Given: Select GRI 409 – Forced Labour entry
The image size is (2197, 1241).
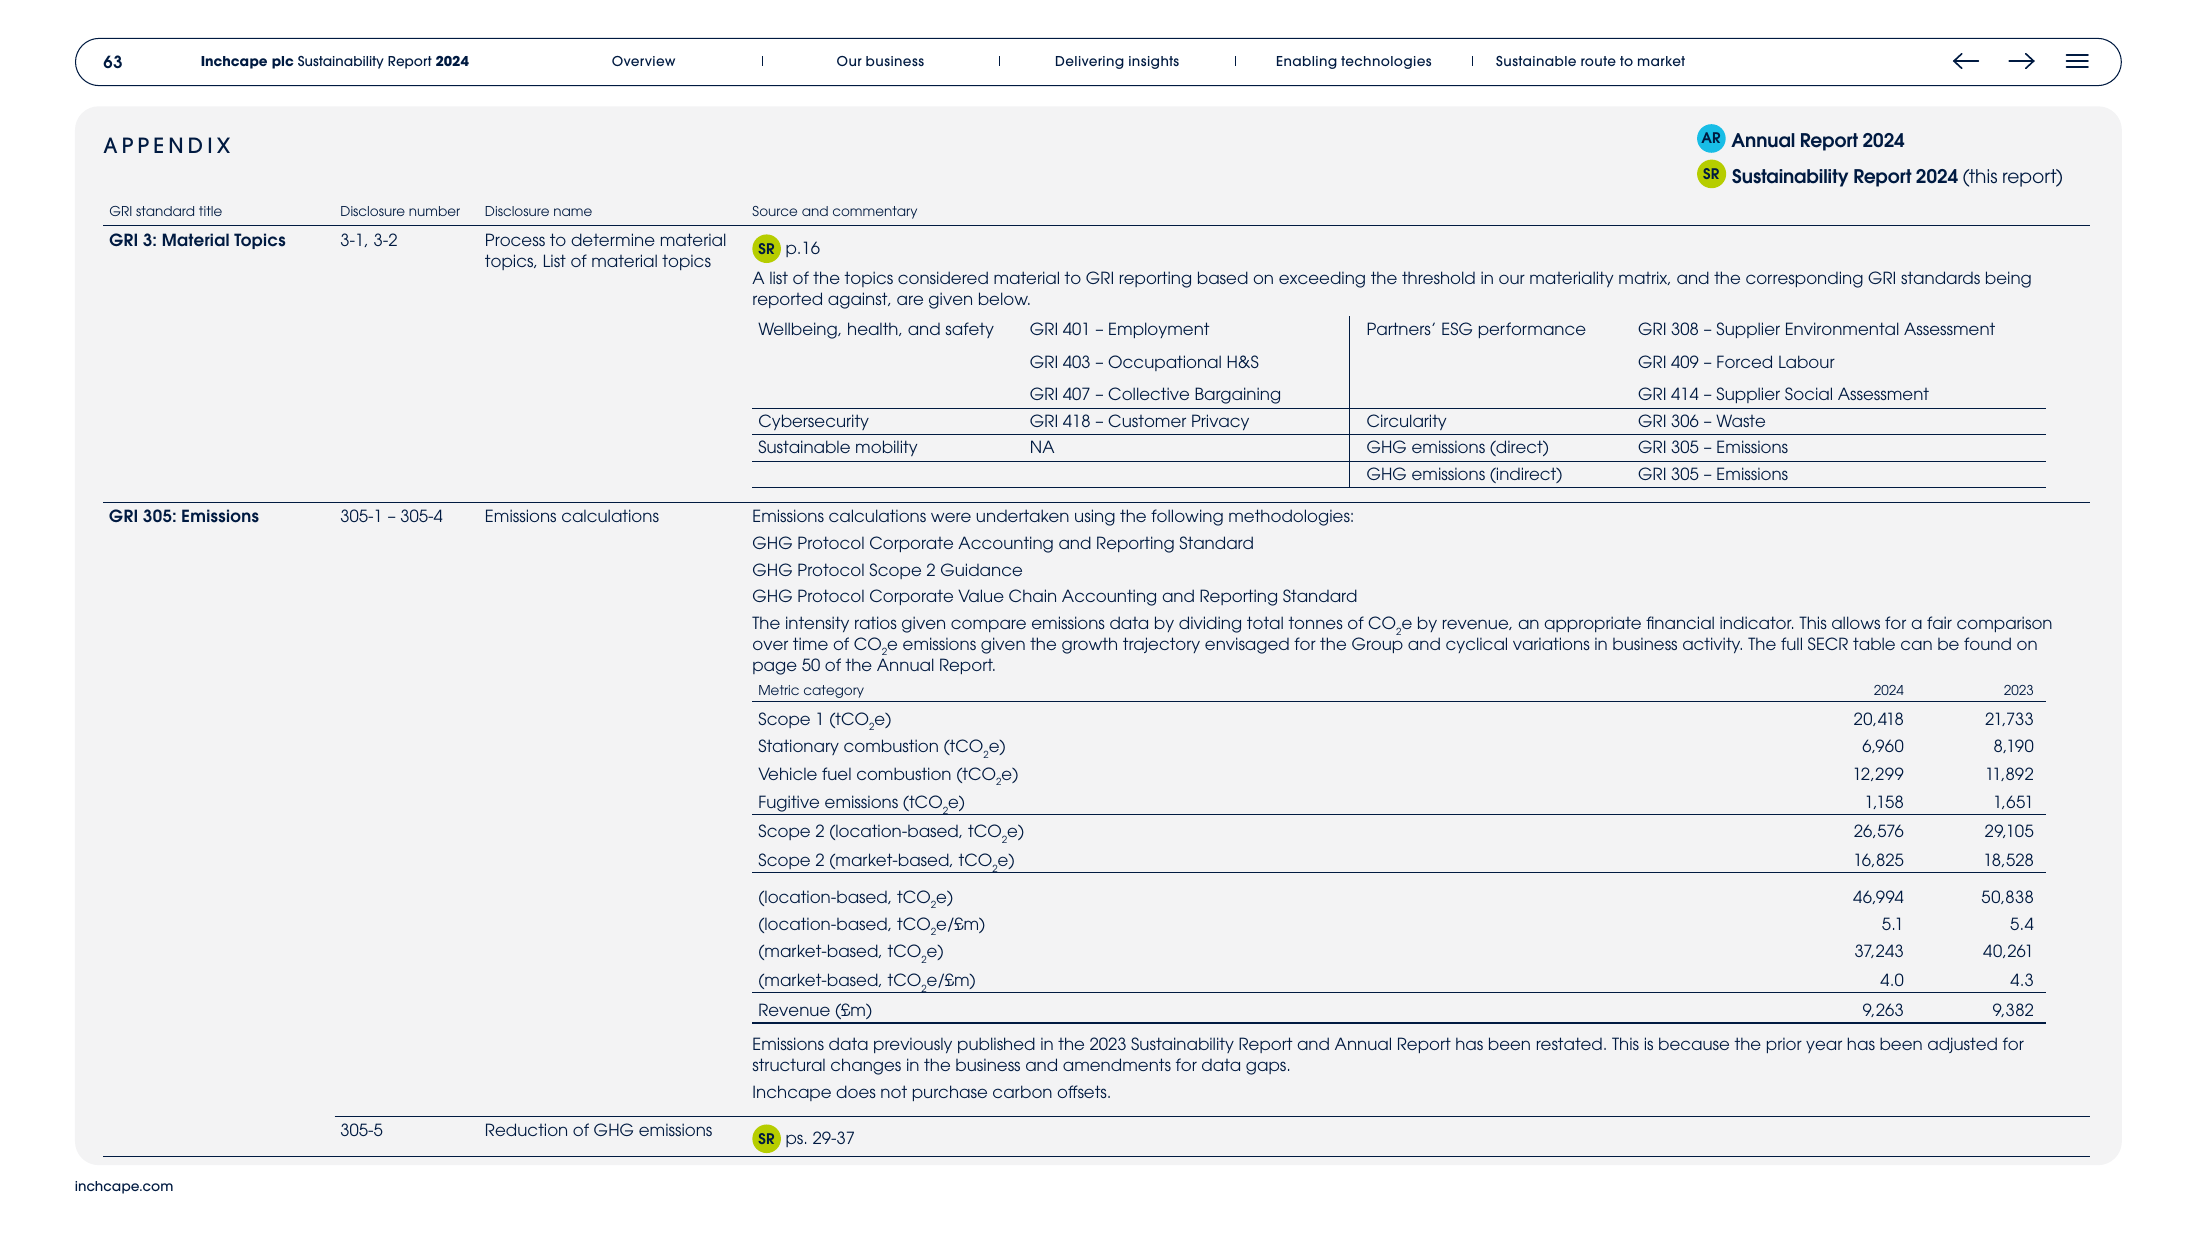Looking at the screenshot, I should pyautogui.click(x=1736, y=362).
